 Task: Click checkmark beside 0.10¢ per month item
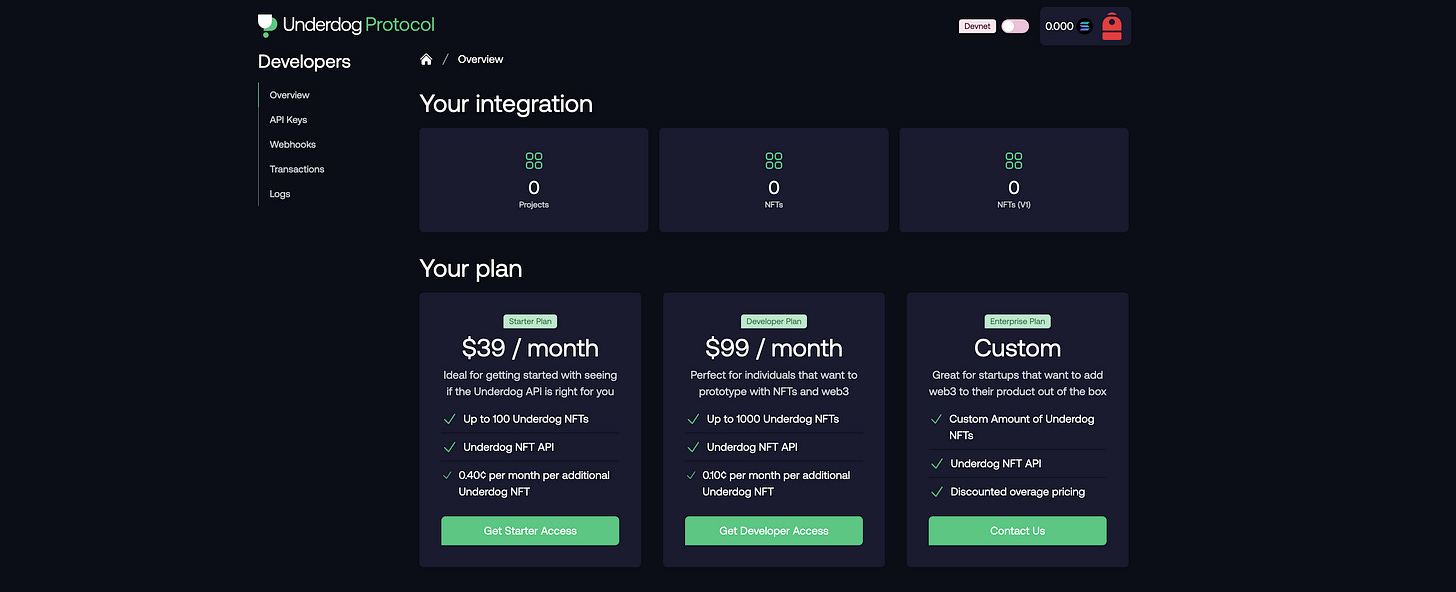point(692,476)
